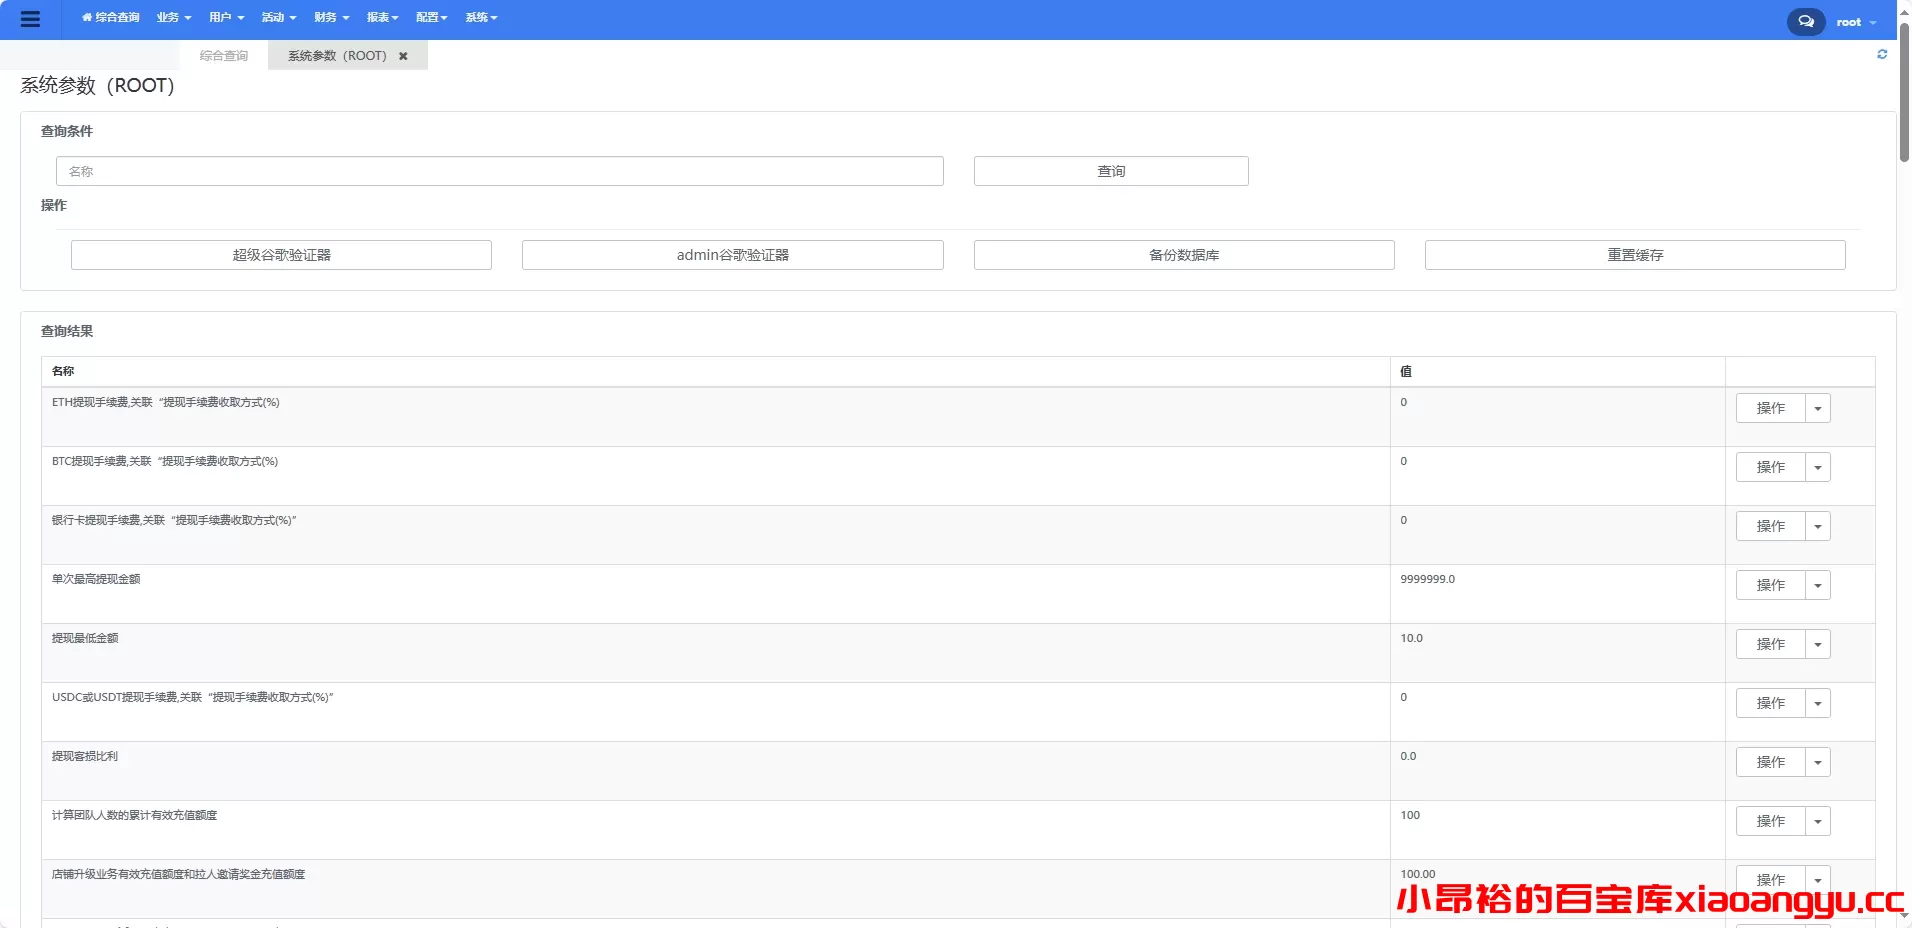Click the admin谷歌验证器 button
This screenshot has height=928, width=1912.
click(x=732, y=255)
